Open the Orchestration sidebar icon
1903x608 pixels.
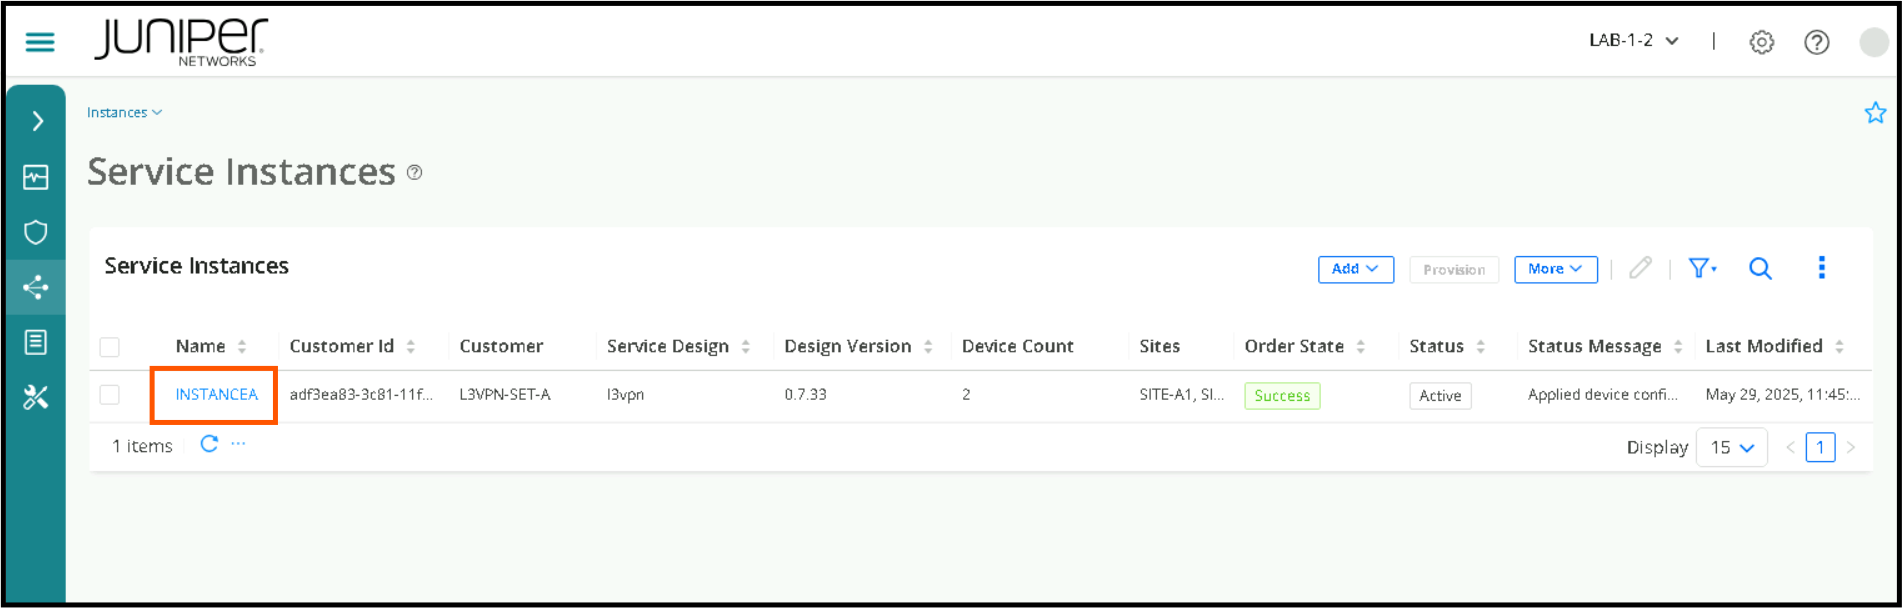tap(36, 288)
